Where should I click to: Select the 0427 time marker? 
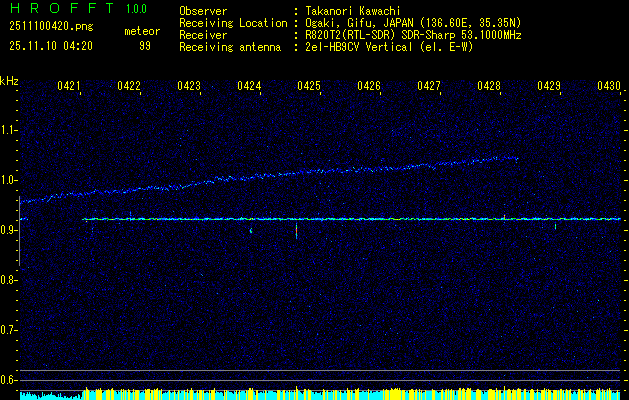pos(429,87)
